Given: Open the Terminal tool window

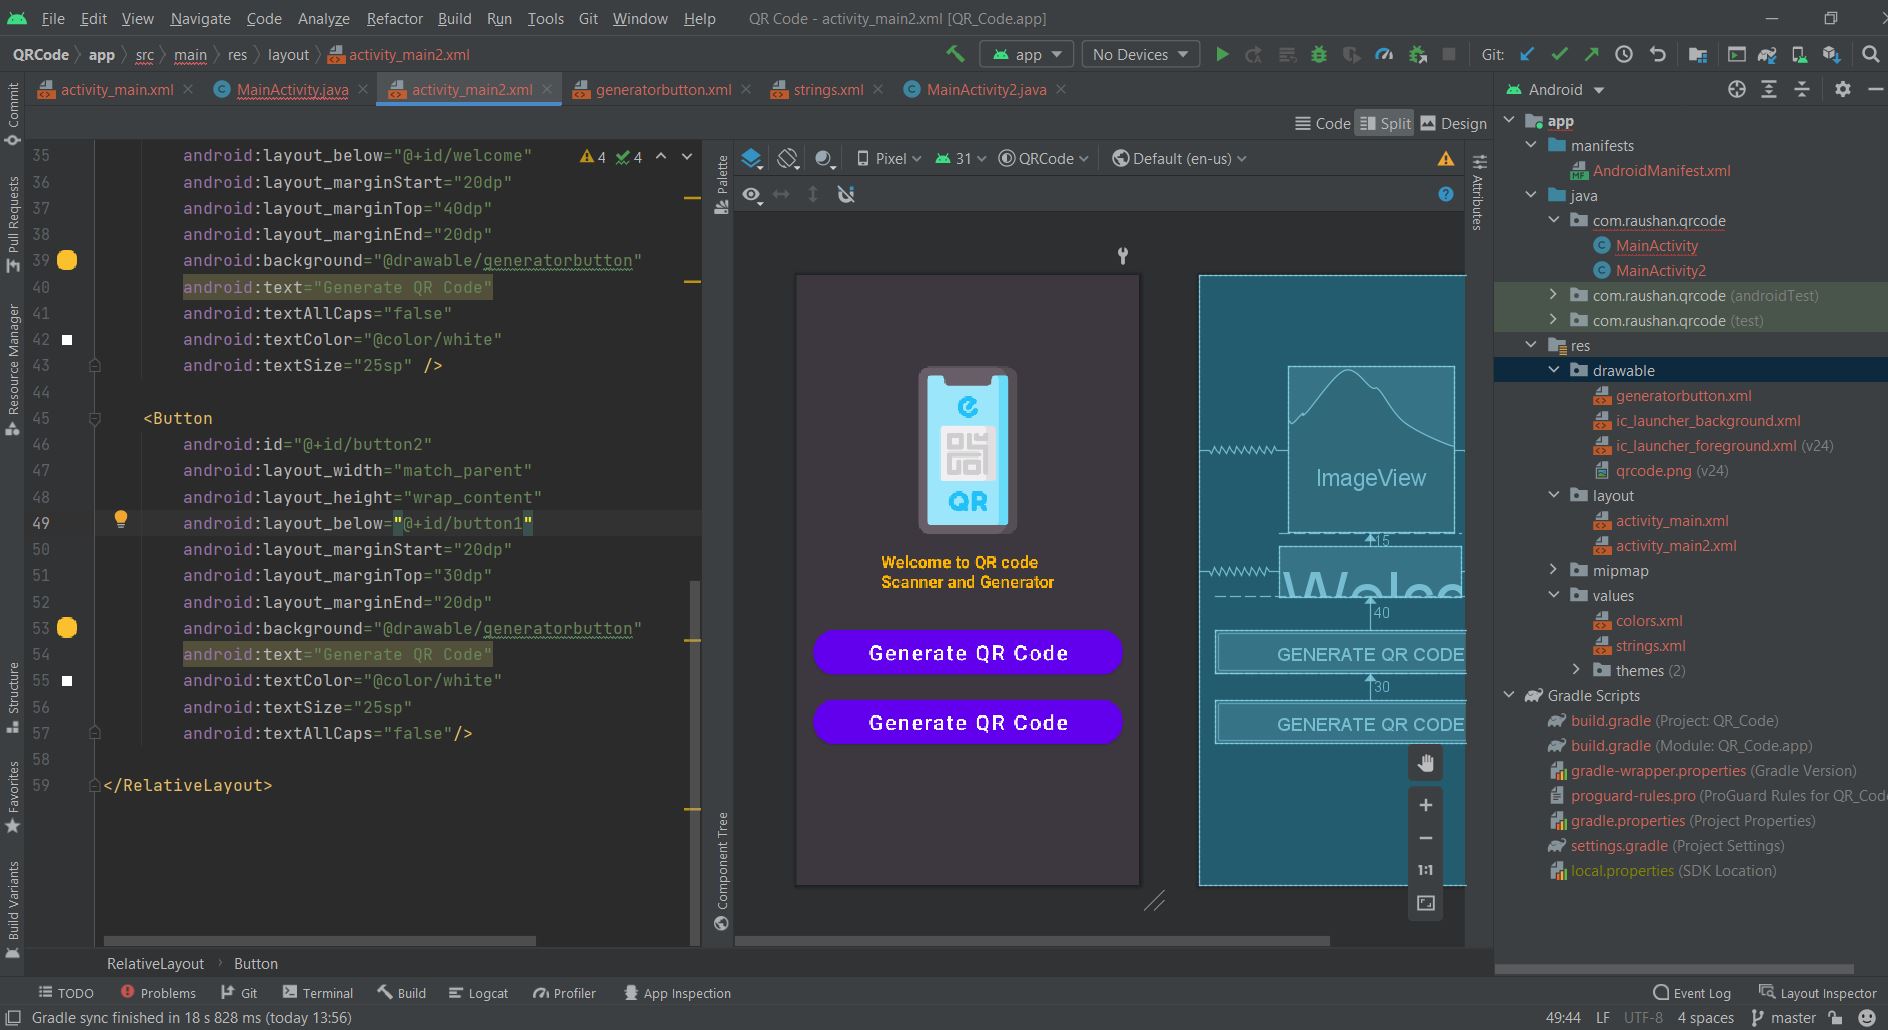Looking at the screenshot, I should [318, 993].
